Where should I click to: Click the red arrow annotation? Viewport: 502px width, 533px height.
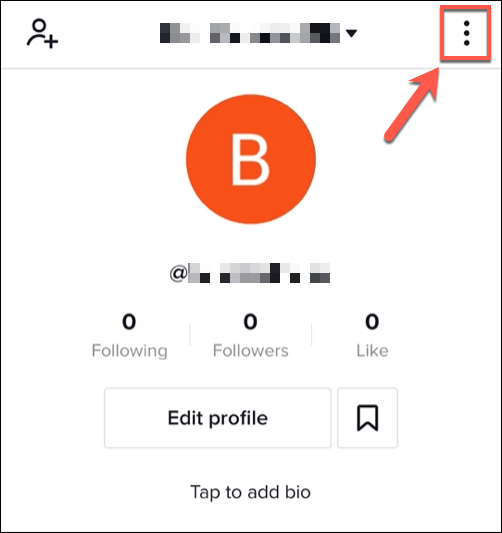(411, 104)
